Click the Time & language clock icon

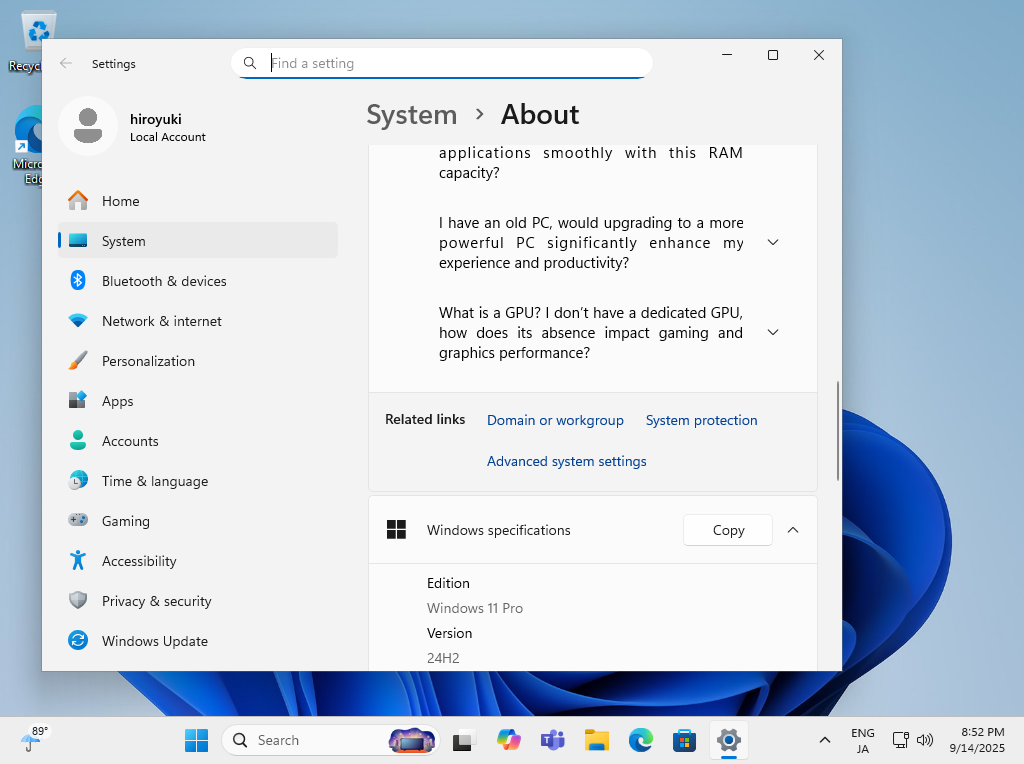click(x=78, y=481)
